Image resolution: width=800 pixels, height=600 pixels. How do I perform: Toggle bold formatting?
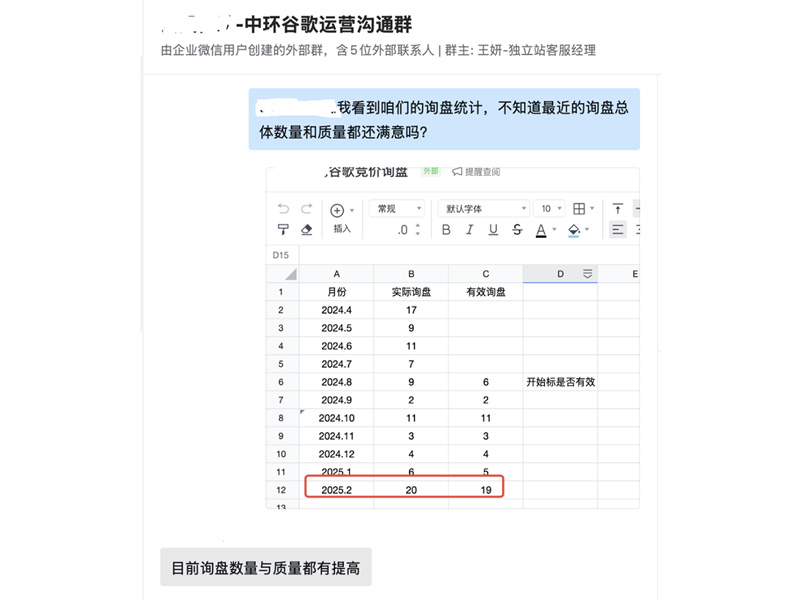pos(446,230)
